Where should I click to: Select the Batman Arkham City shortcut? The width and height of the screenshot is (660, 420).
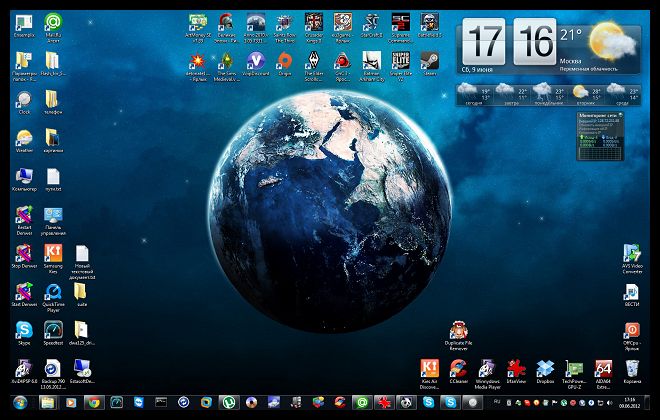point(372,66)
